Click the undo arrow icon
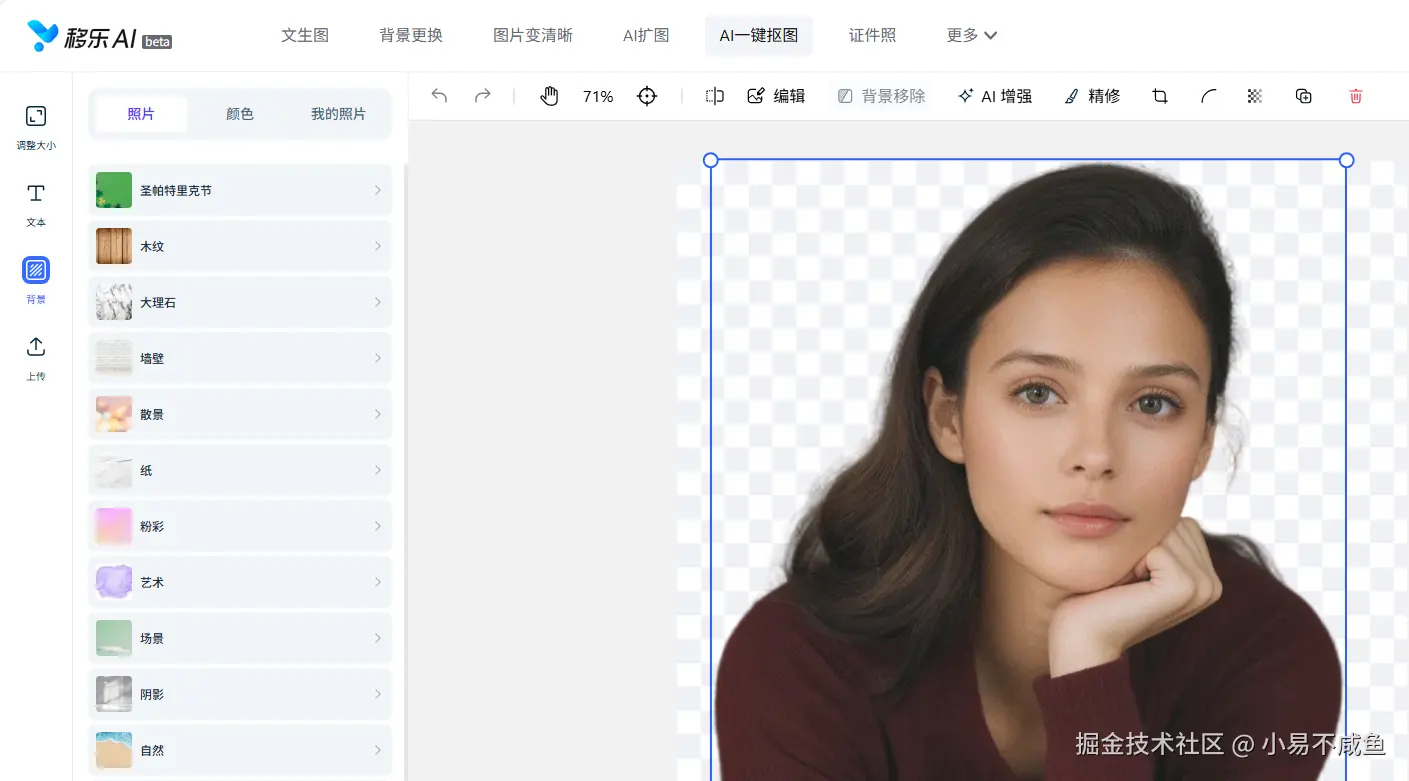 tap(439, 96)
